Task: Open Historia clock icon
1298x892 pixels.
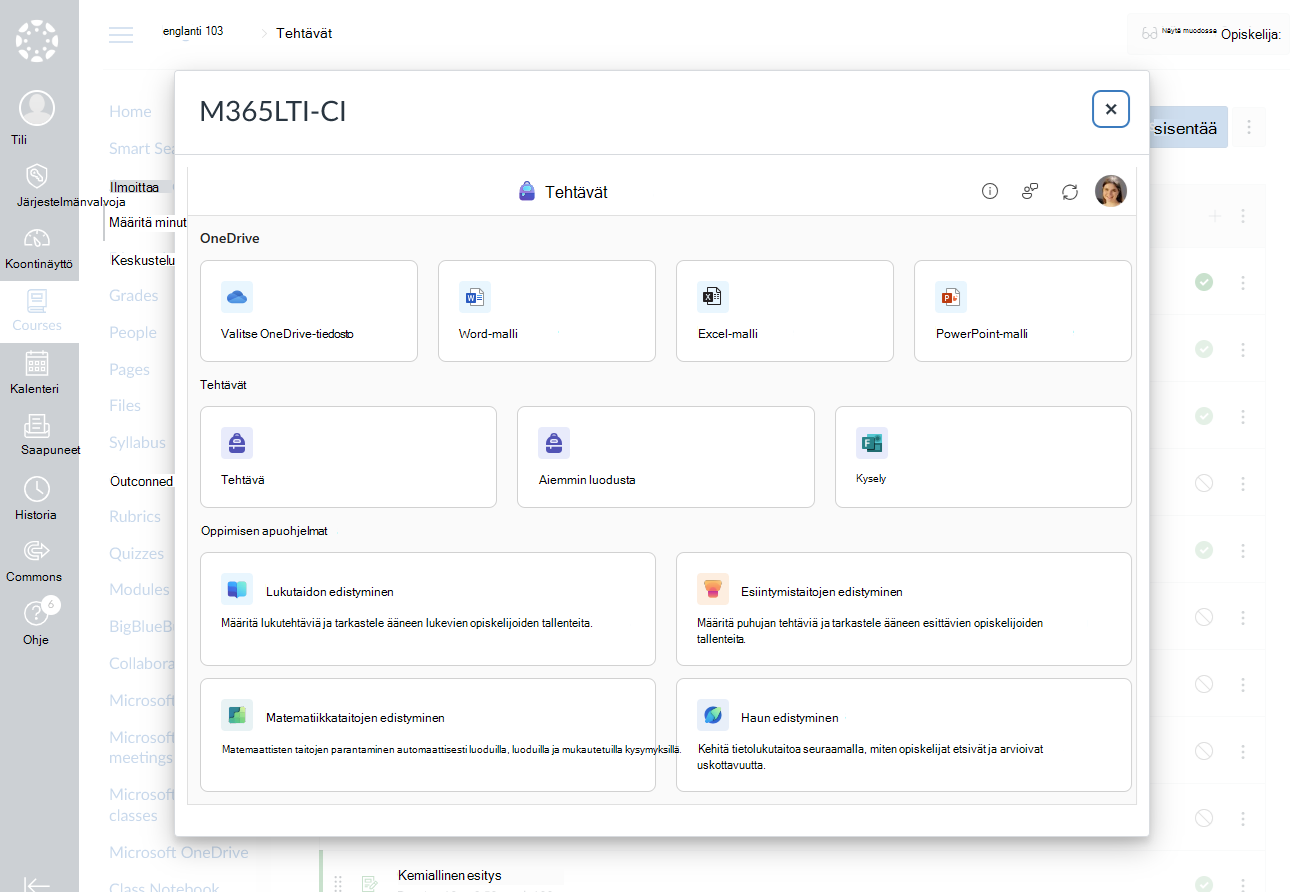Action: click(37, 489)
